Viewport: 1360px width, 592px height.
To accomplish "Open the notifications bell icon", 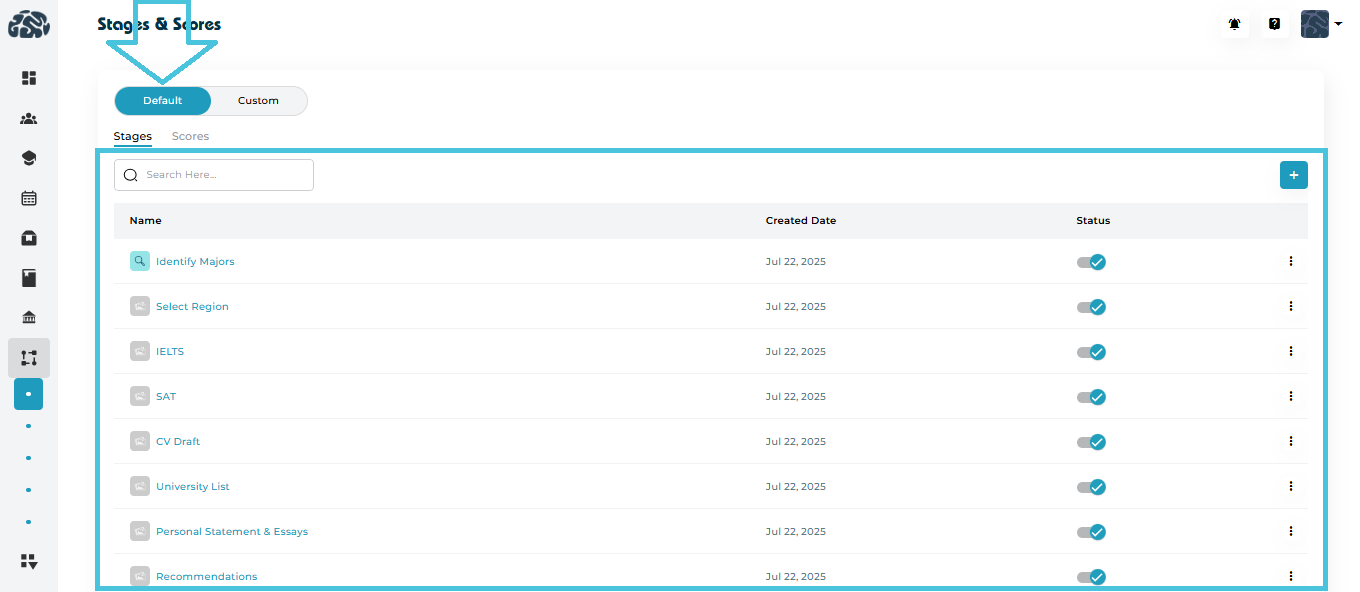I will [x=1235, y=24].
